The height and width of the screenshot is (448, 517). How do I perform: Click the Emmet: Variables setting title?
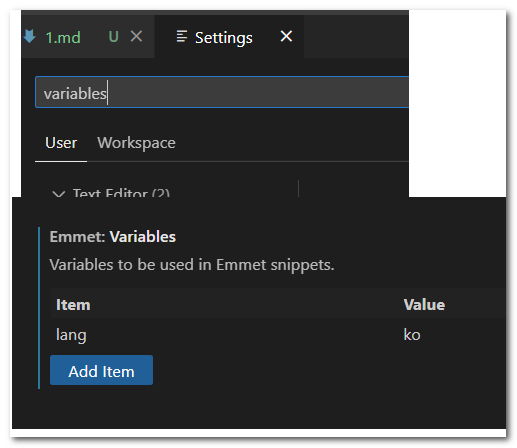(x=113, y=237)
